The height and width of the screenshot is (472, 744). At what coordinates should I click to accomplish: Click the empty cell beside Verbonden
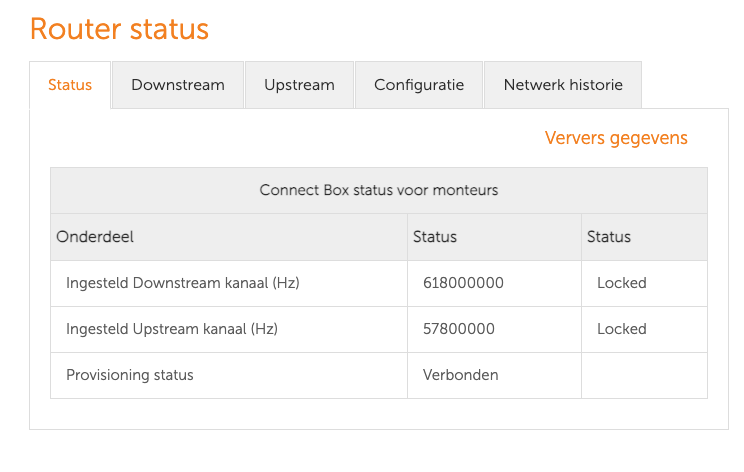tap(644, 375)
